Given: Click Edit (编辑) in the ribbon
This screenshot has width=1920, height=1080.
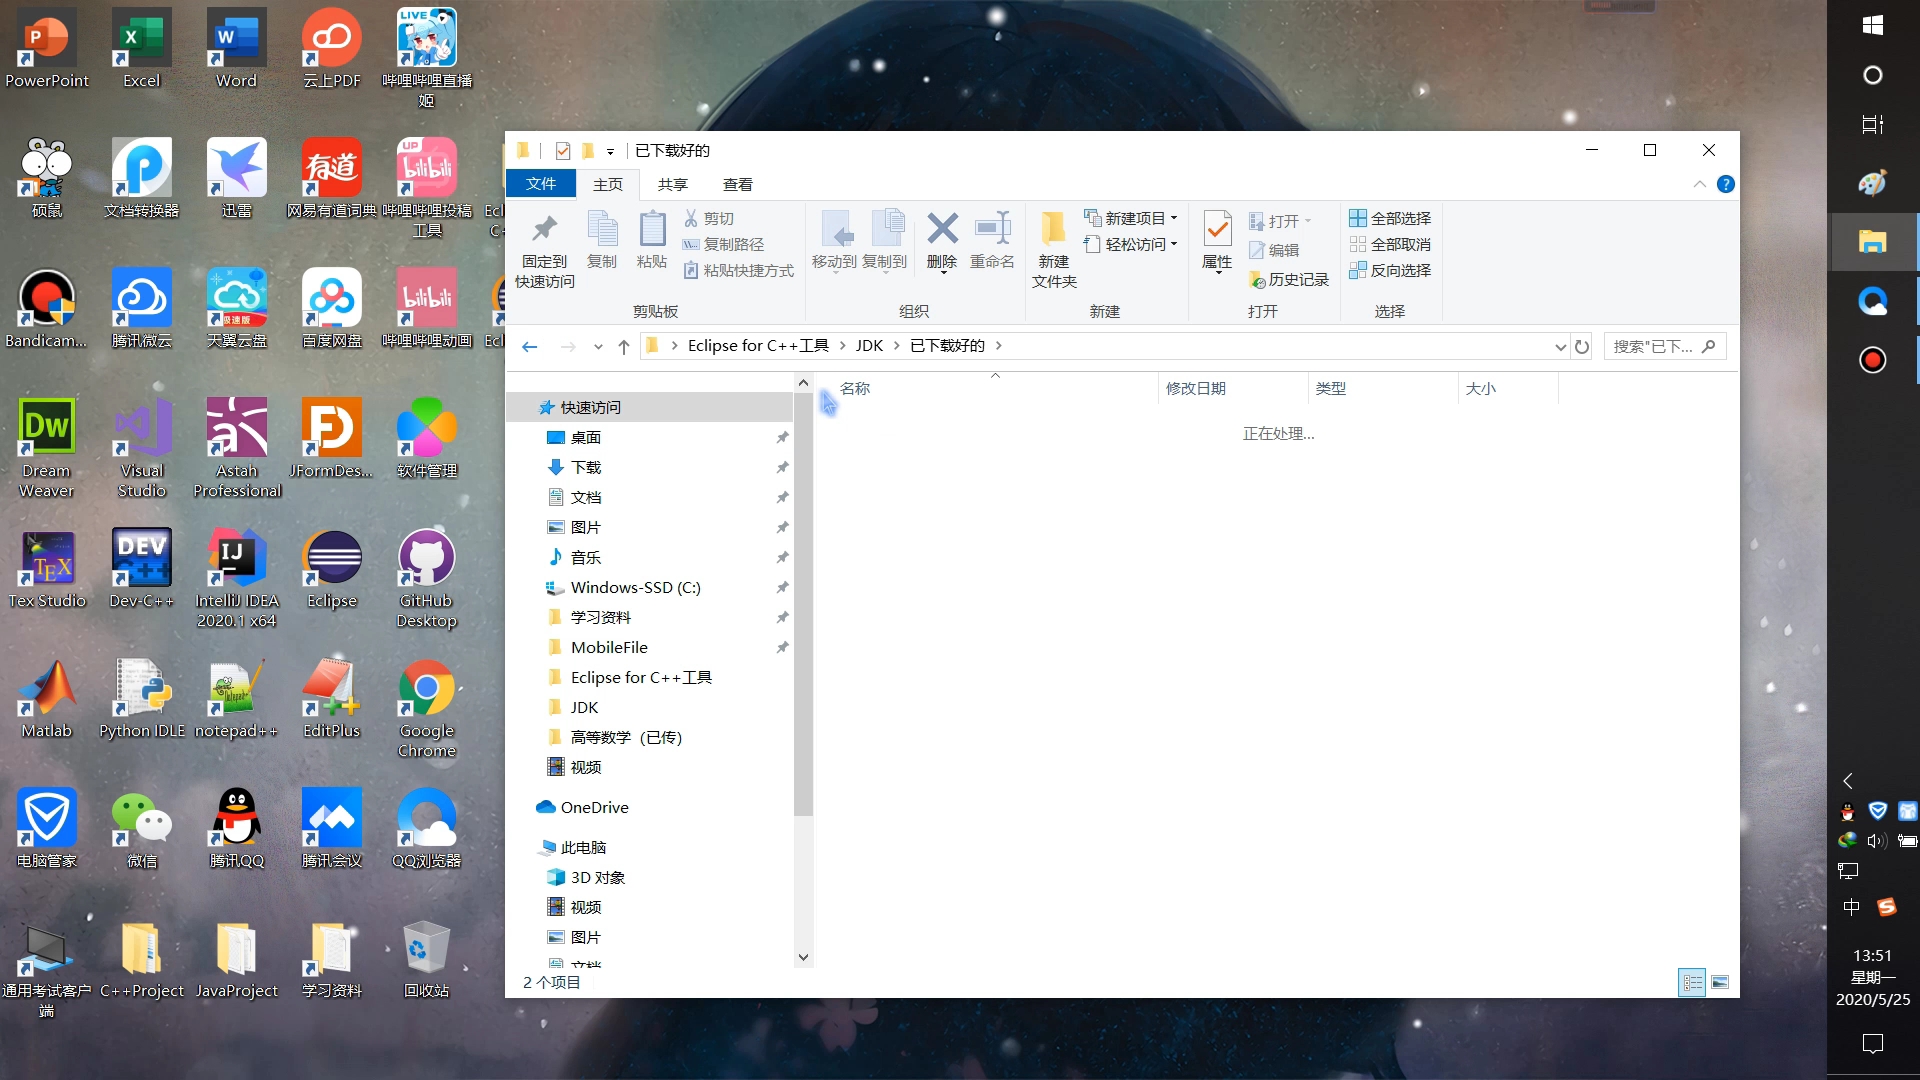Looking at the screenshot, I should 1275,250.
